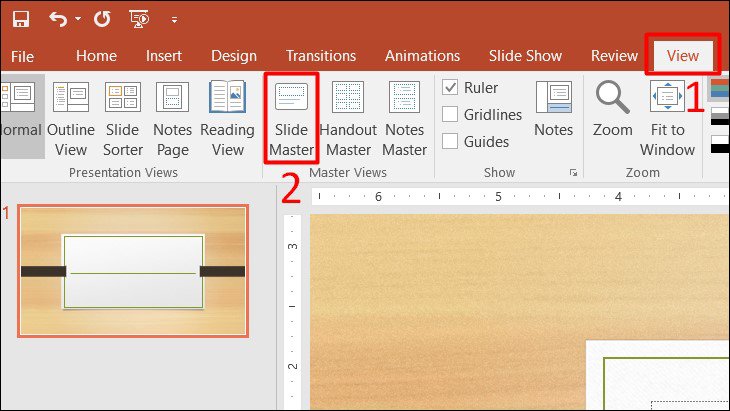
Task: Click the horizontal ruler
Action: [x=520, y=196]
